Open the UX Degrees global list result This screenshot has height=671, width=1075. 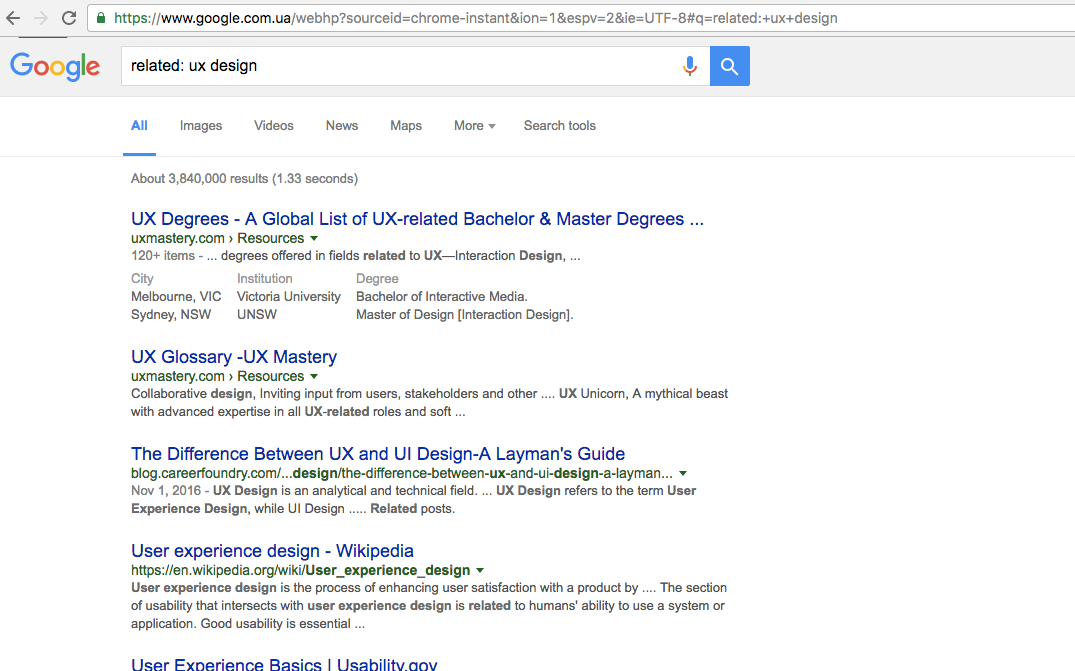[x=418, y=219]
